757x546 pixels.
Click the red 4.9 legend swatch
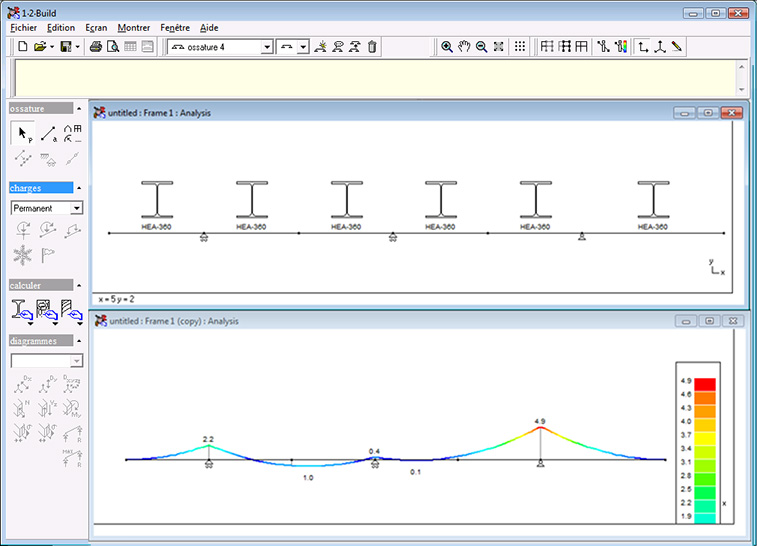pos(705,385)
